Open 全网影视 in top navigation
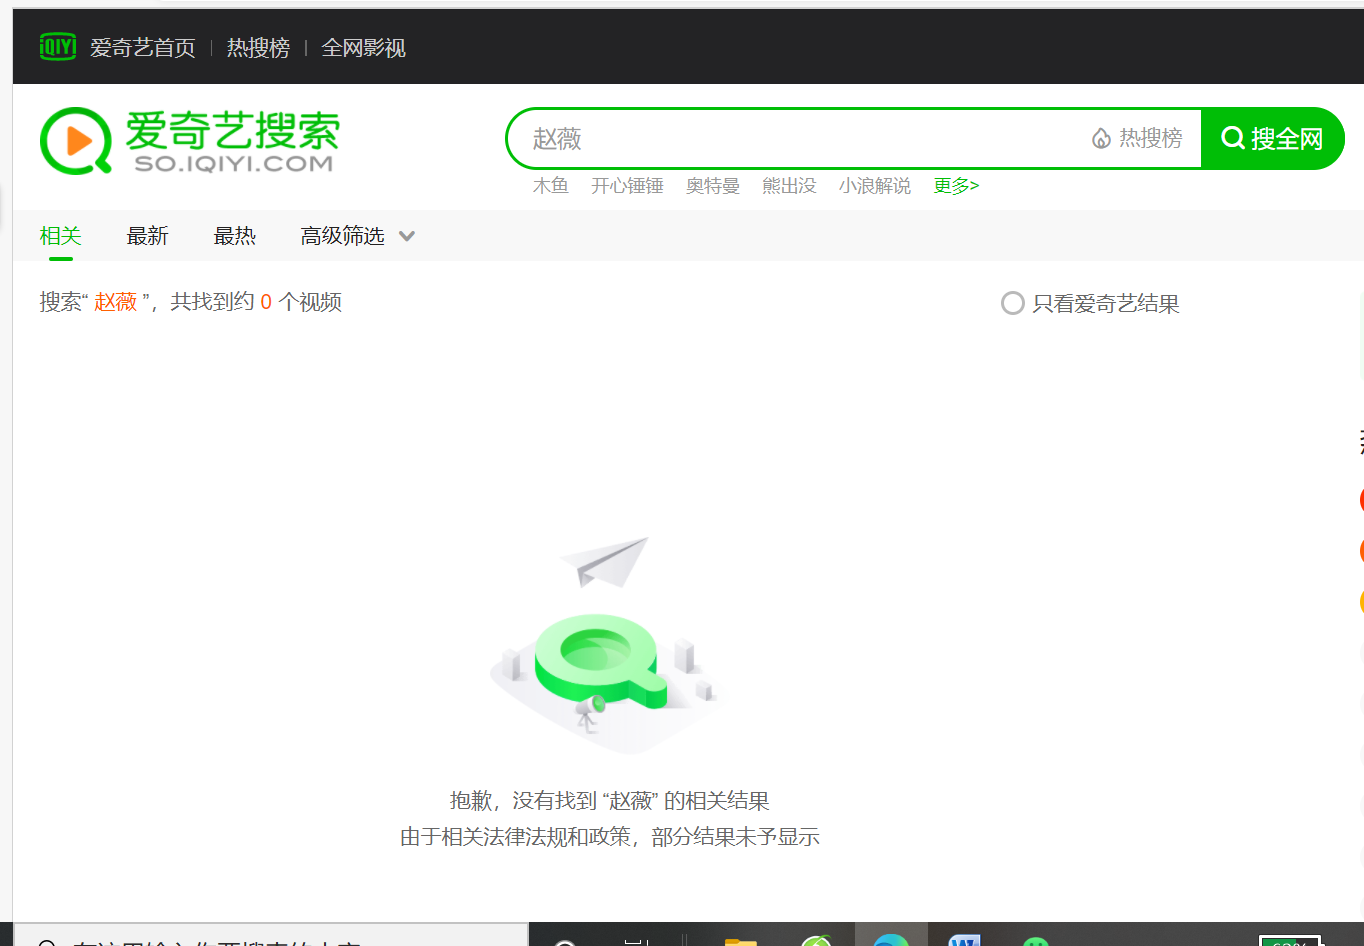The image size is (1364, 946). [x=363, y=48]
